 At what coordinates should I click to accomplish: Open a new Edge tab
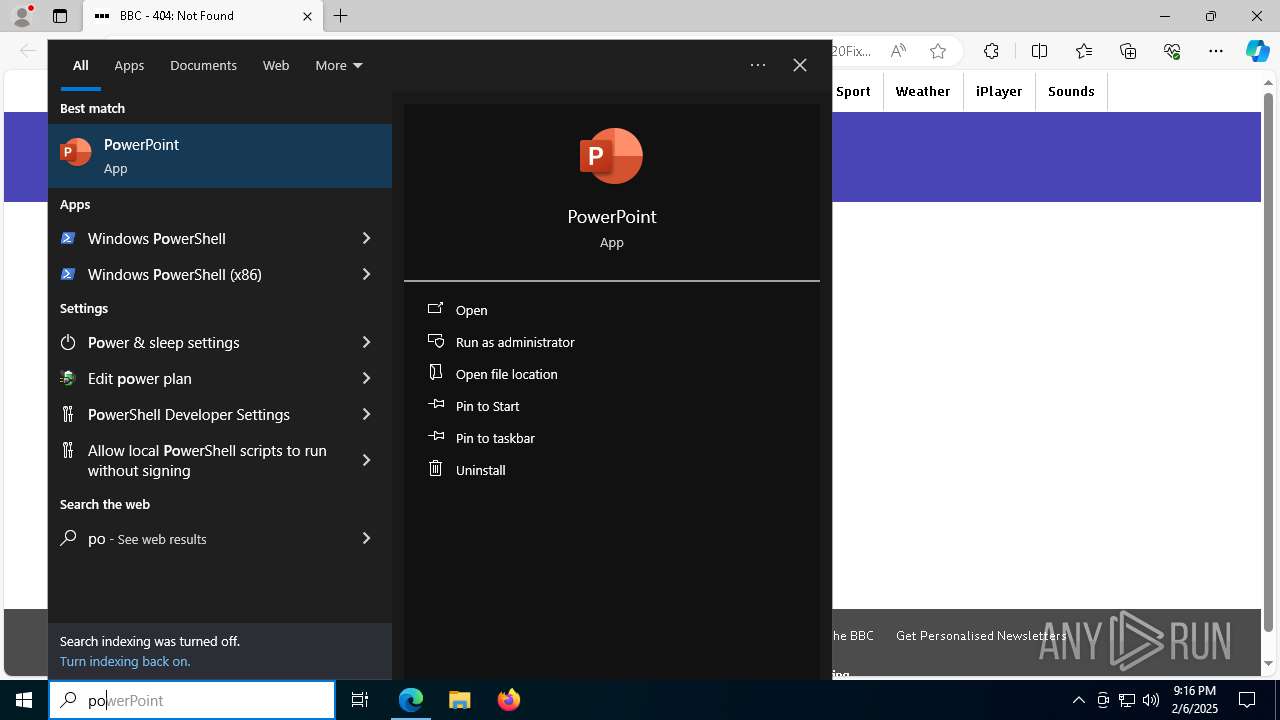341,16
